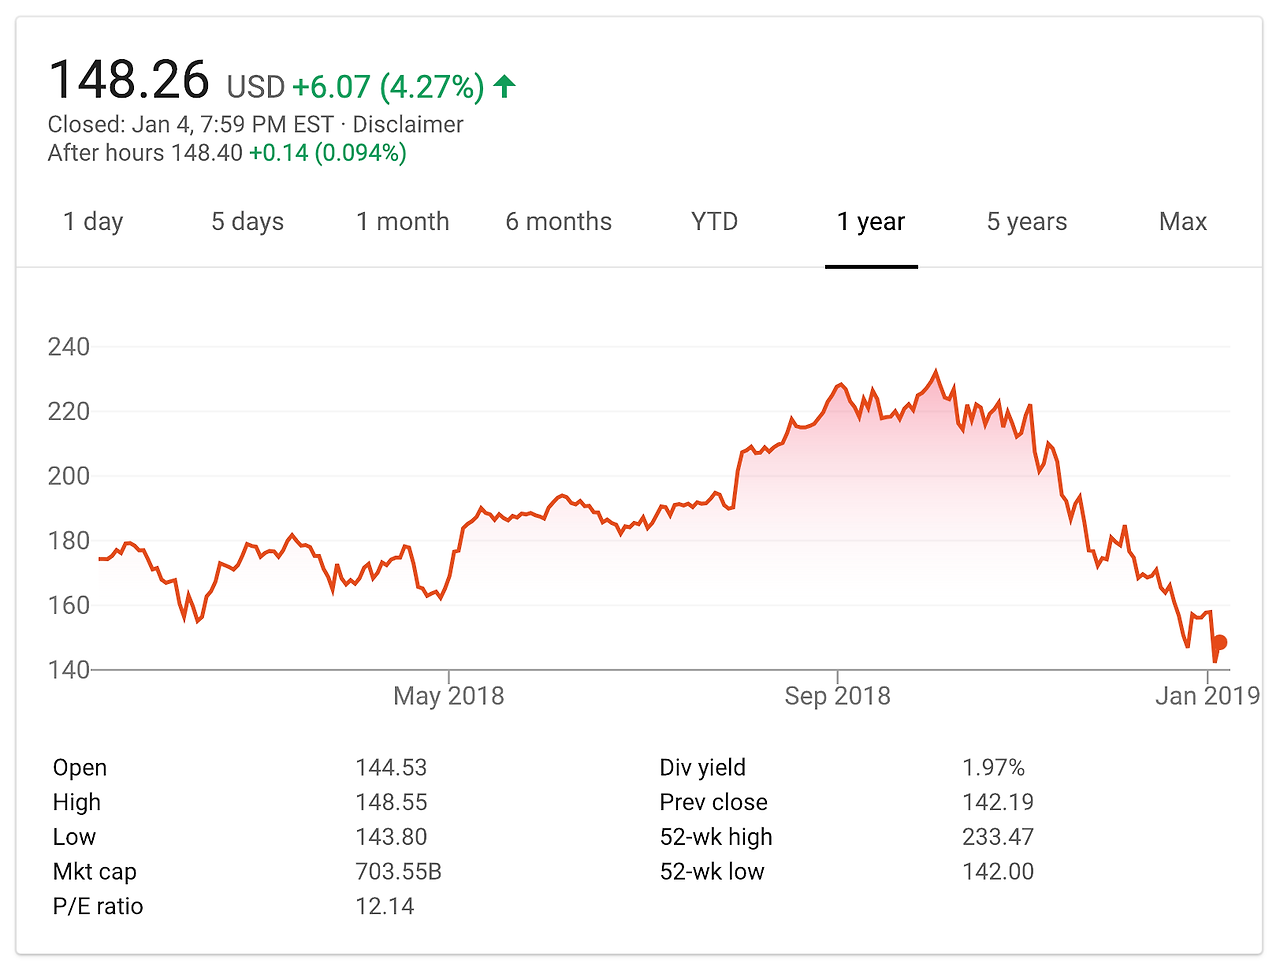Click the Sep 2018 axis marker
The height and width of the screenshot is (971, 1280).
tap(838, 696)
